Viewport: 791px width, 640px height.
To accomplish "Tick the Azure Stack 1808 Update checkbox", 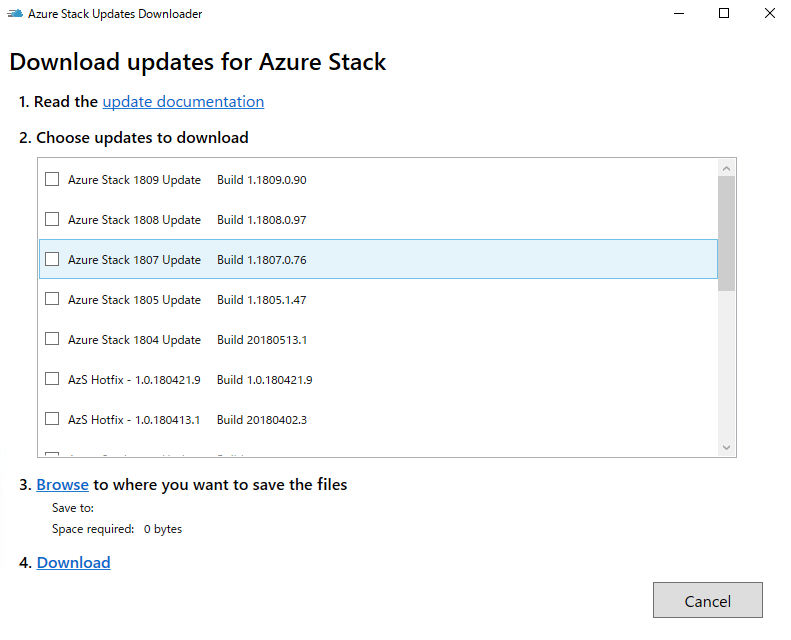I will [52, 219].
